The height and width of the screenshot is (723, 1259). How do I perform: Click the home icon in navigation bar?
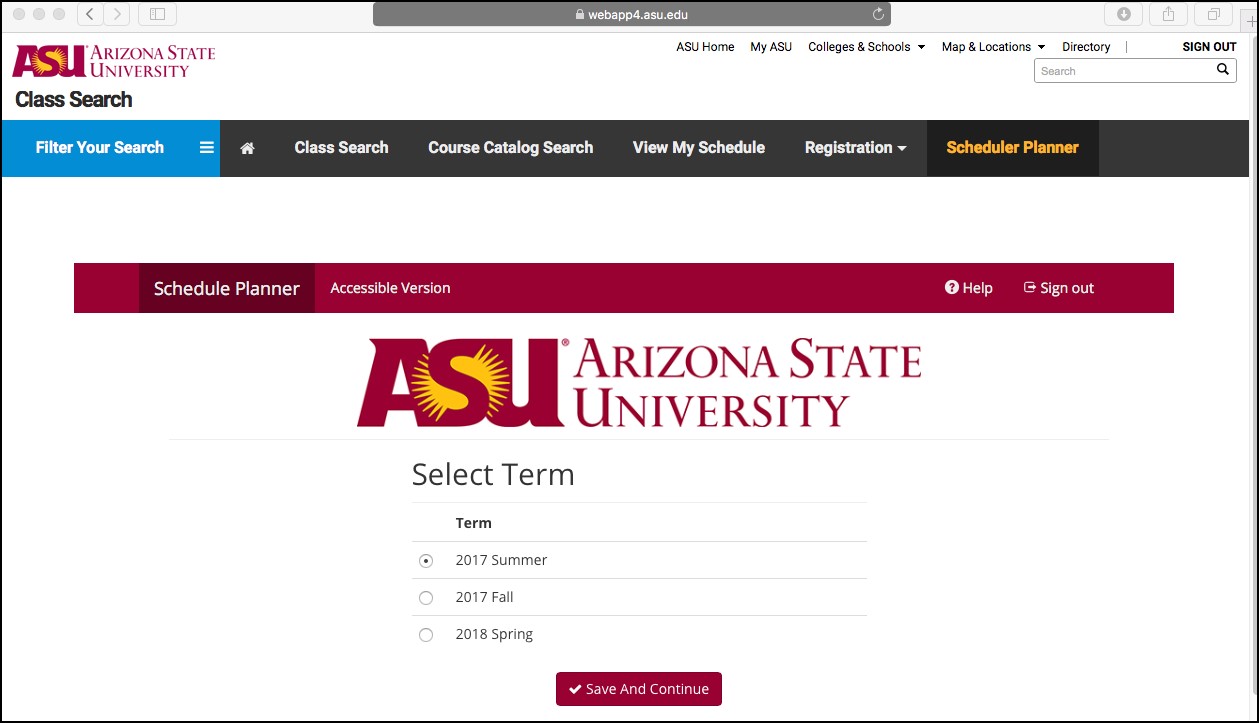247,148
